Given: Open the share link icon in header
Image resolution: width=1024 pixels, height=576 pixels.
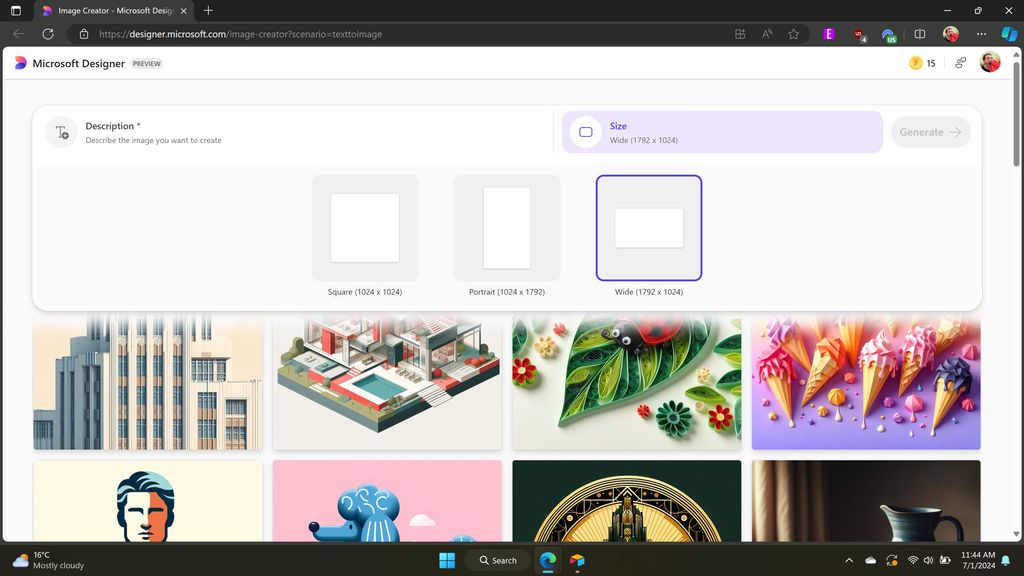Looking at the screenshot, I should coord(959,62).
